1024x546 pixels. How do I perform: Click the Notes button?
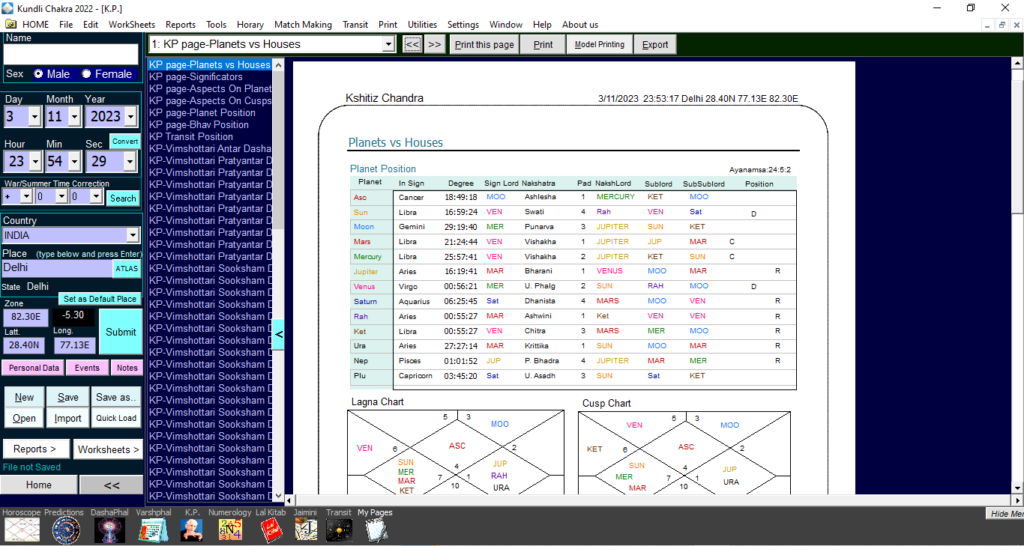[127, 368]
